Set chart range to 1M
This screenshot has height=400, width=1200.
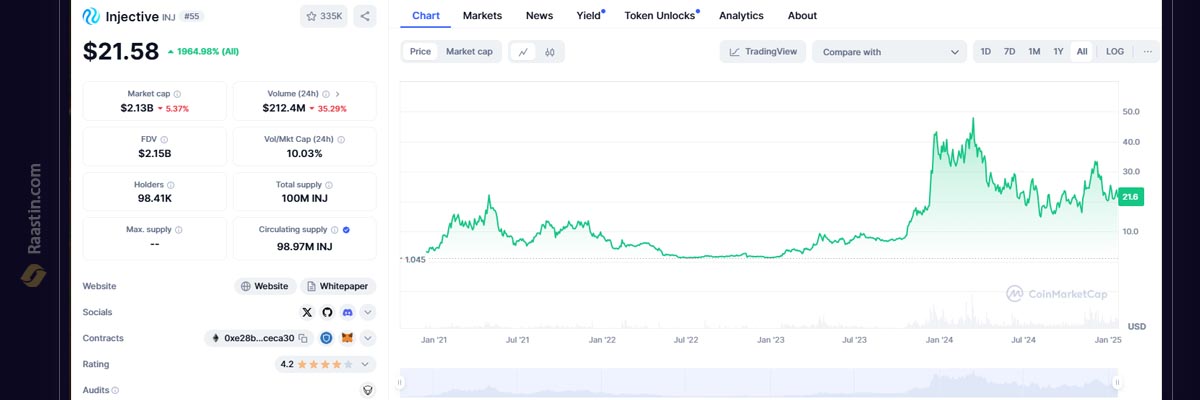[x=1034, y=52]
